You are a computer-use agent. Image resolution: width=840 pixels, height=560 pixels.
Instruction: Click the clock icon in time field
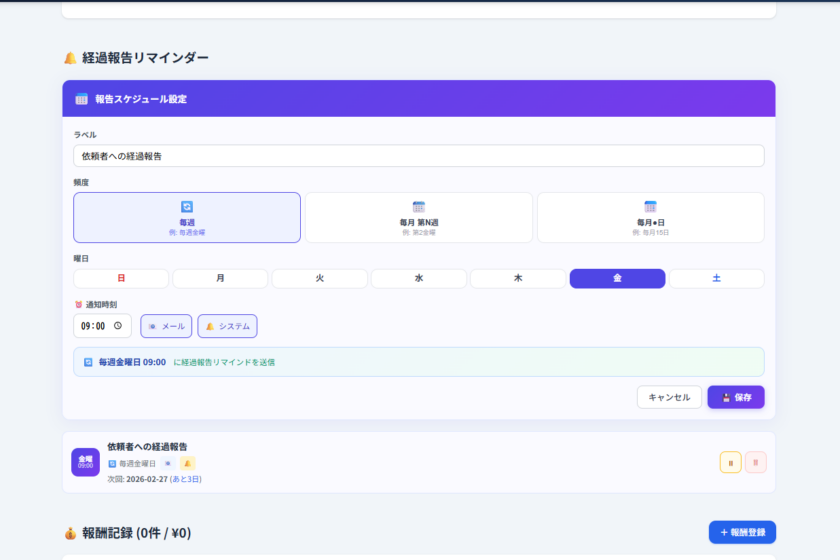point(118,326)
